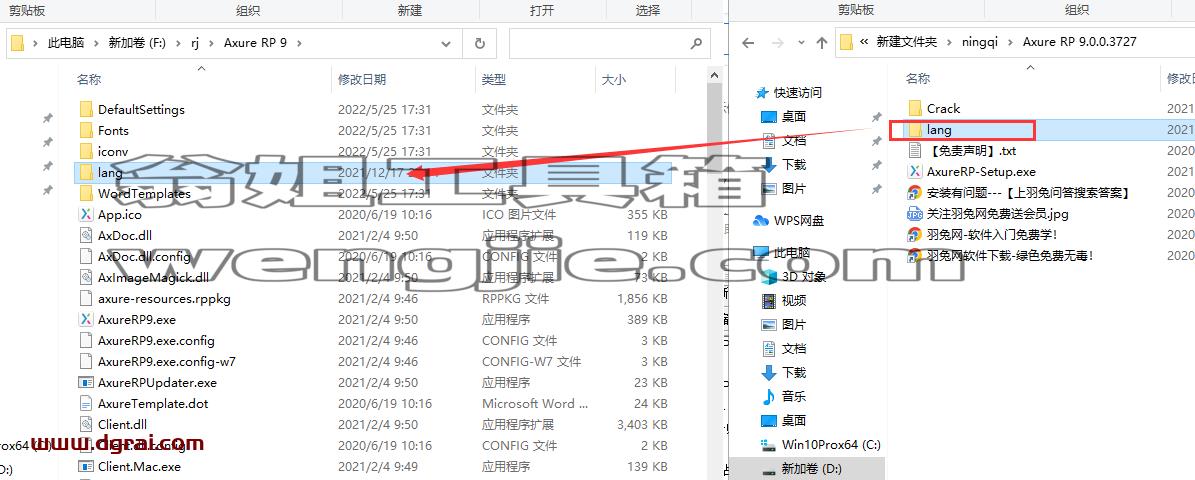Select the DefaultSettings folder icon
This screenshot has width=1195, height=480.
[x=86, y=110]
